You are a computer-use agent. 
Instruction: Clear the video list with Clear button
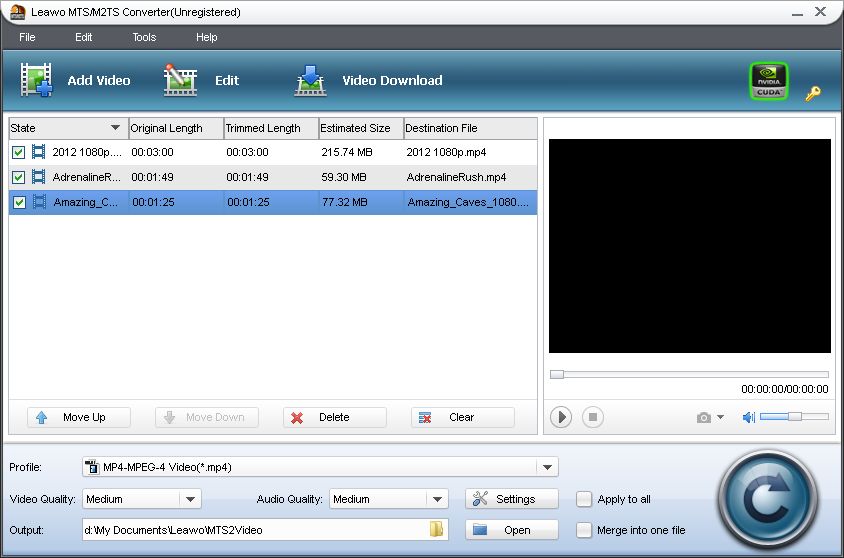click(463, 418)
